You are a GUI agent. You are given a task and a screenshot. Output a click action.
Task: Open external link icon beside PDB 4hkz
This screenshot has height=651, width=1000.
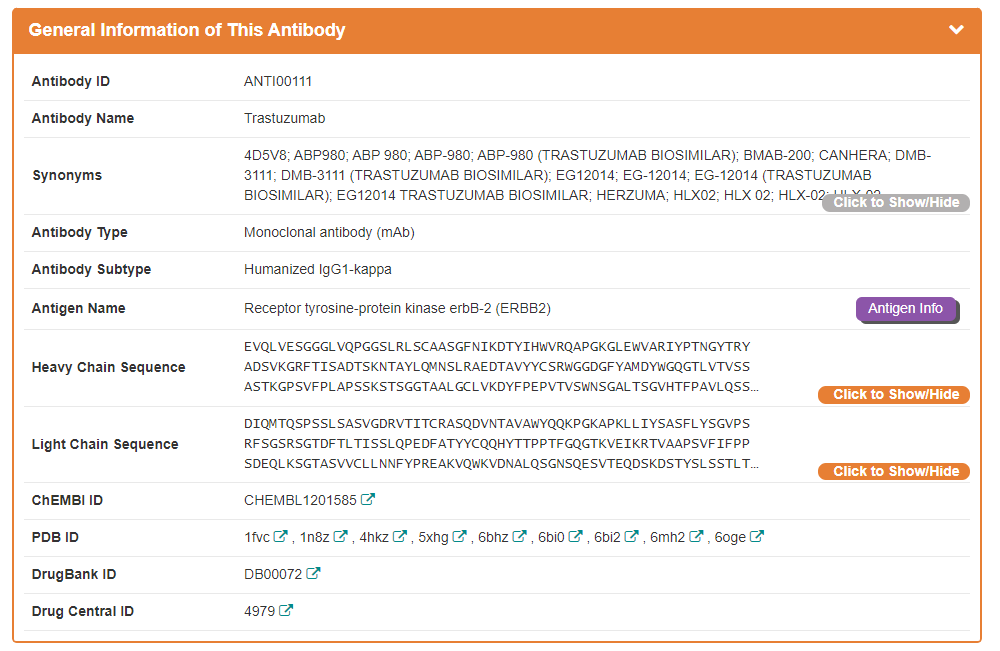click(400, 537)
